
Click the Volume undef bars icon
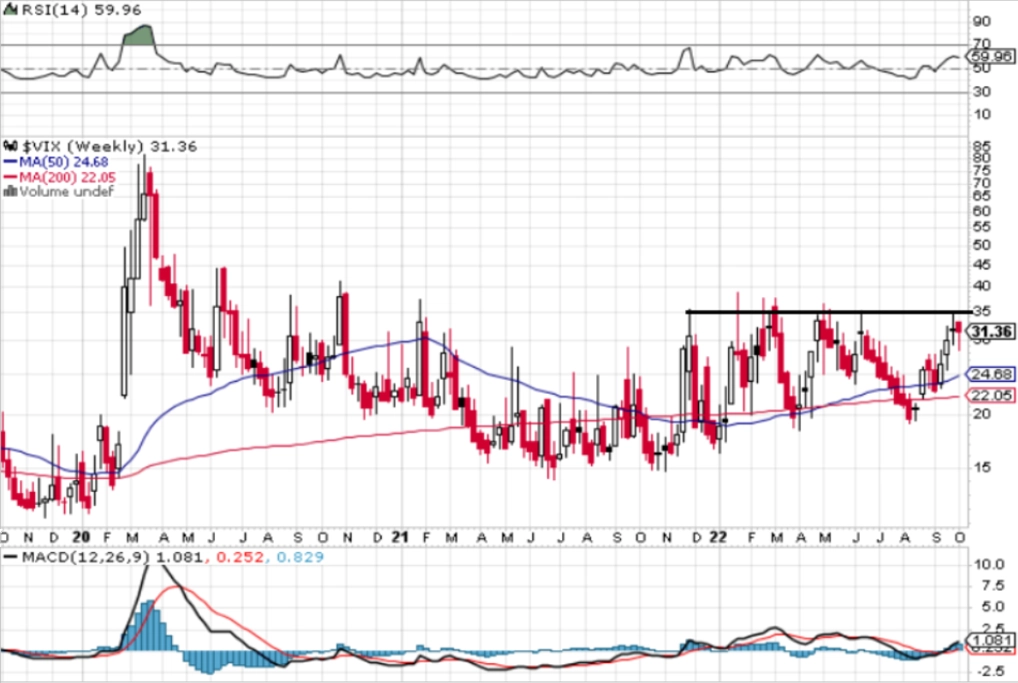10,192
